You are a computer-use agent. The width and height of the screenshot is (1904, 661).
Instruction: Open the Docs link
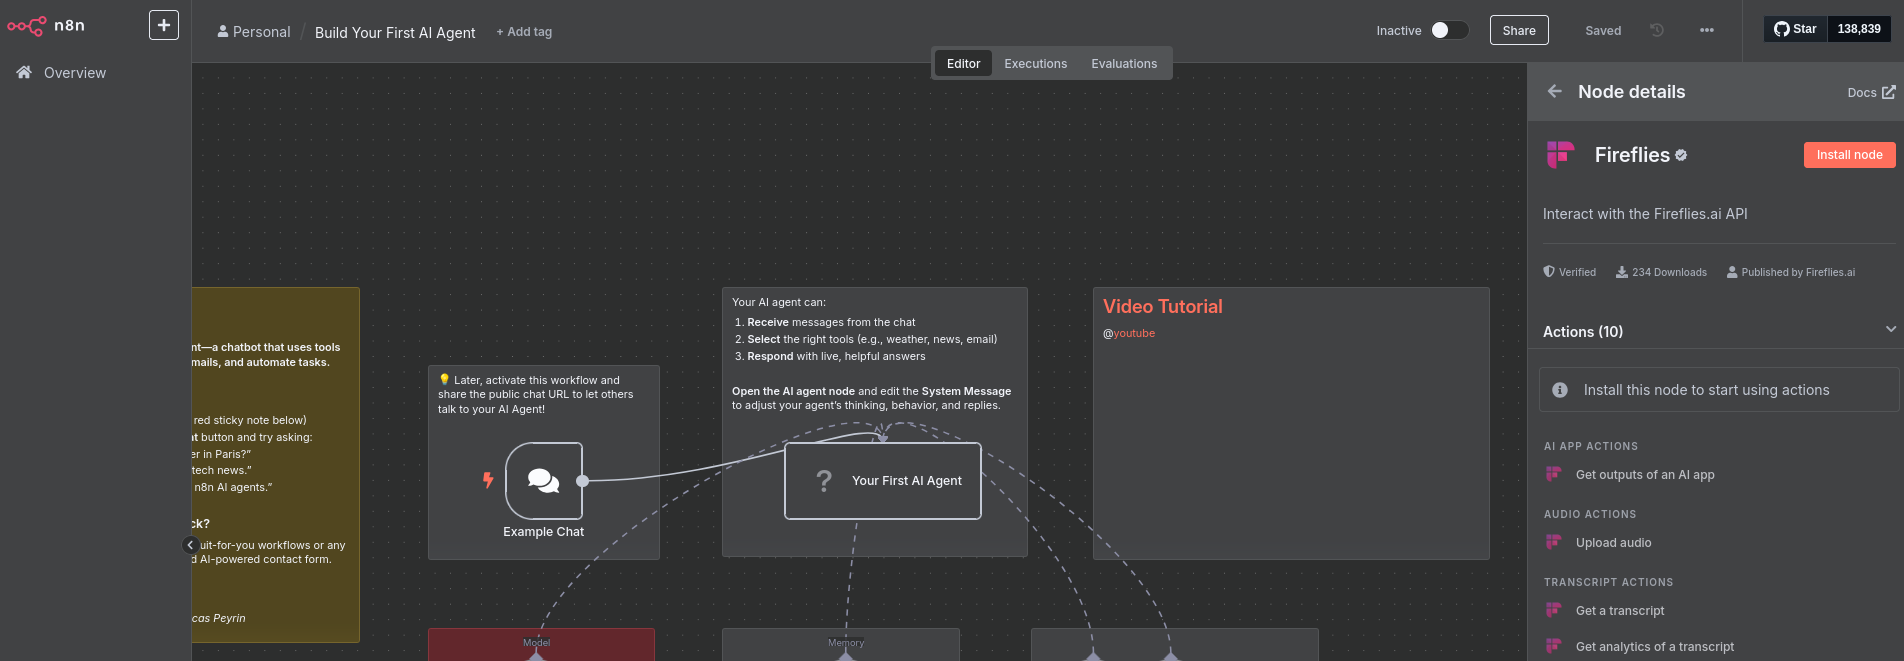click(x=1871, y=92)
